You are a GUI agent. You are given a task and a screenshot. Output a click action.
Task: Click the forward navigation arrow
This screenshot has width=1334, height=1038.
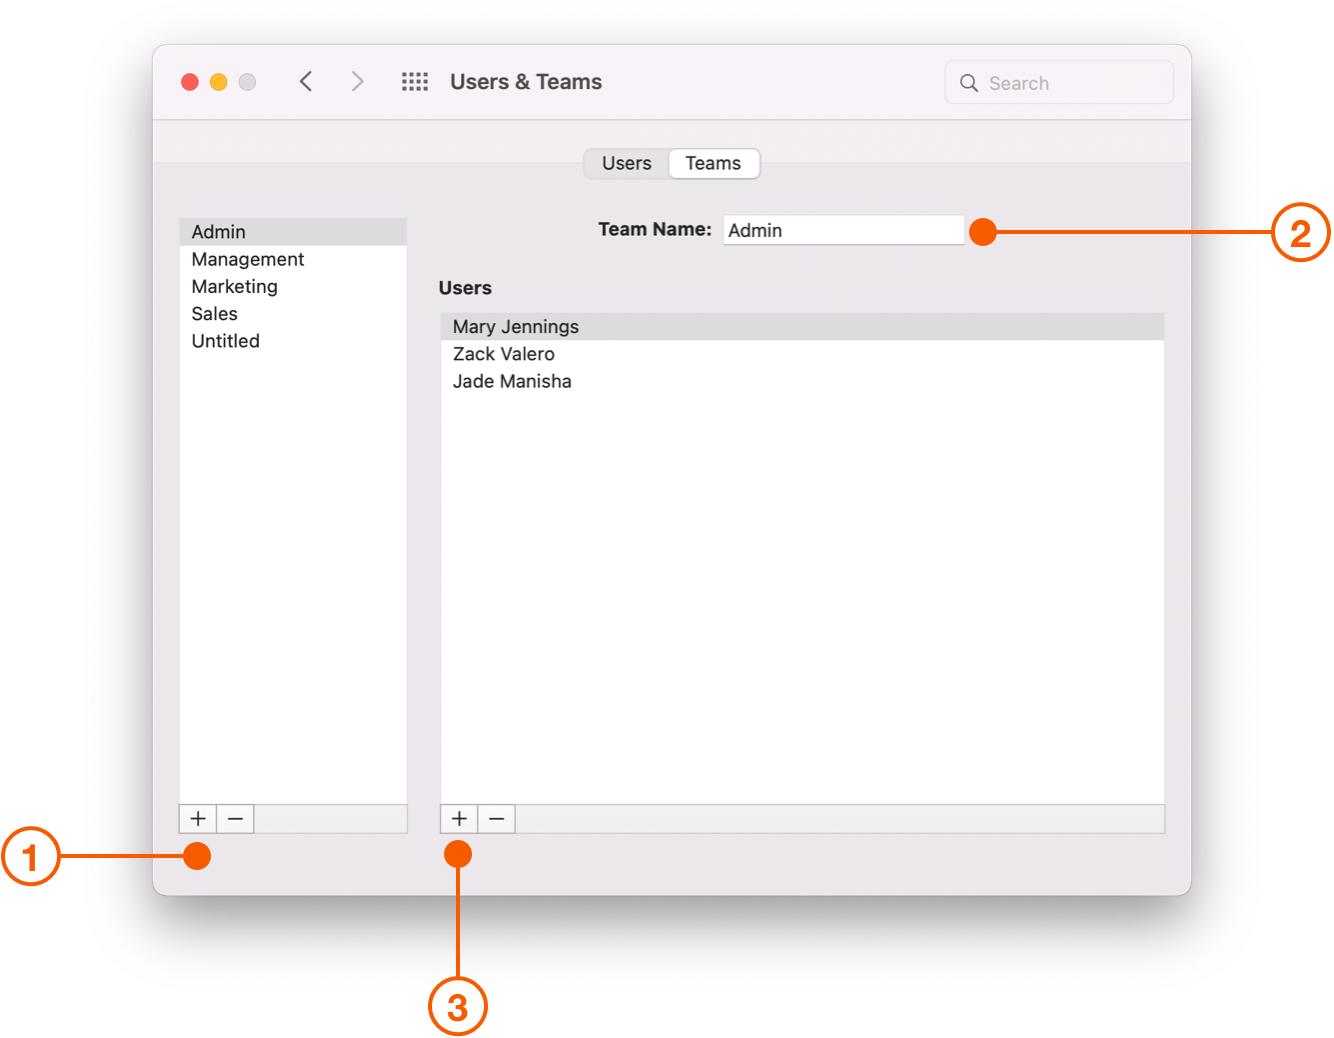tap(357, 81)
